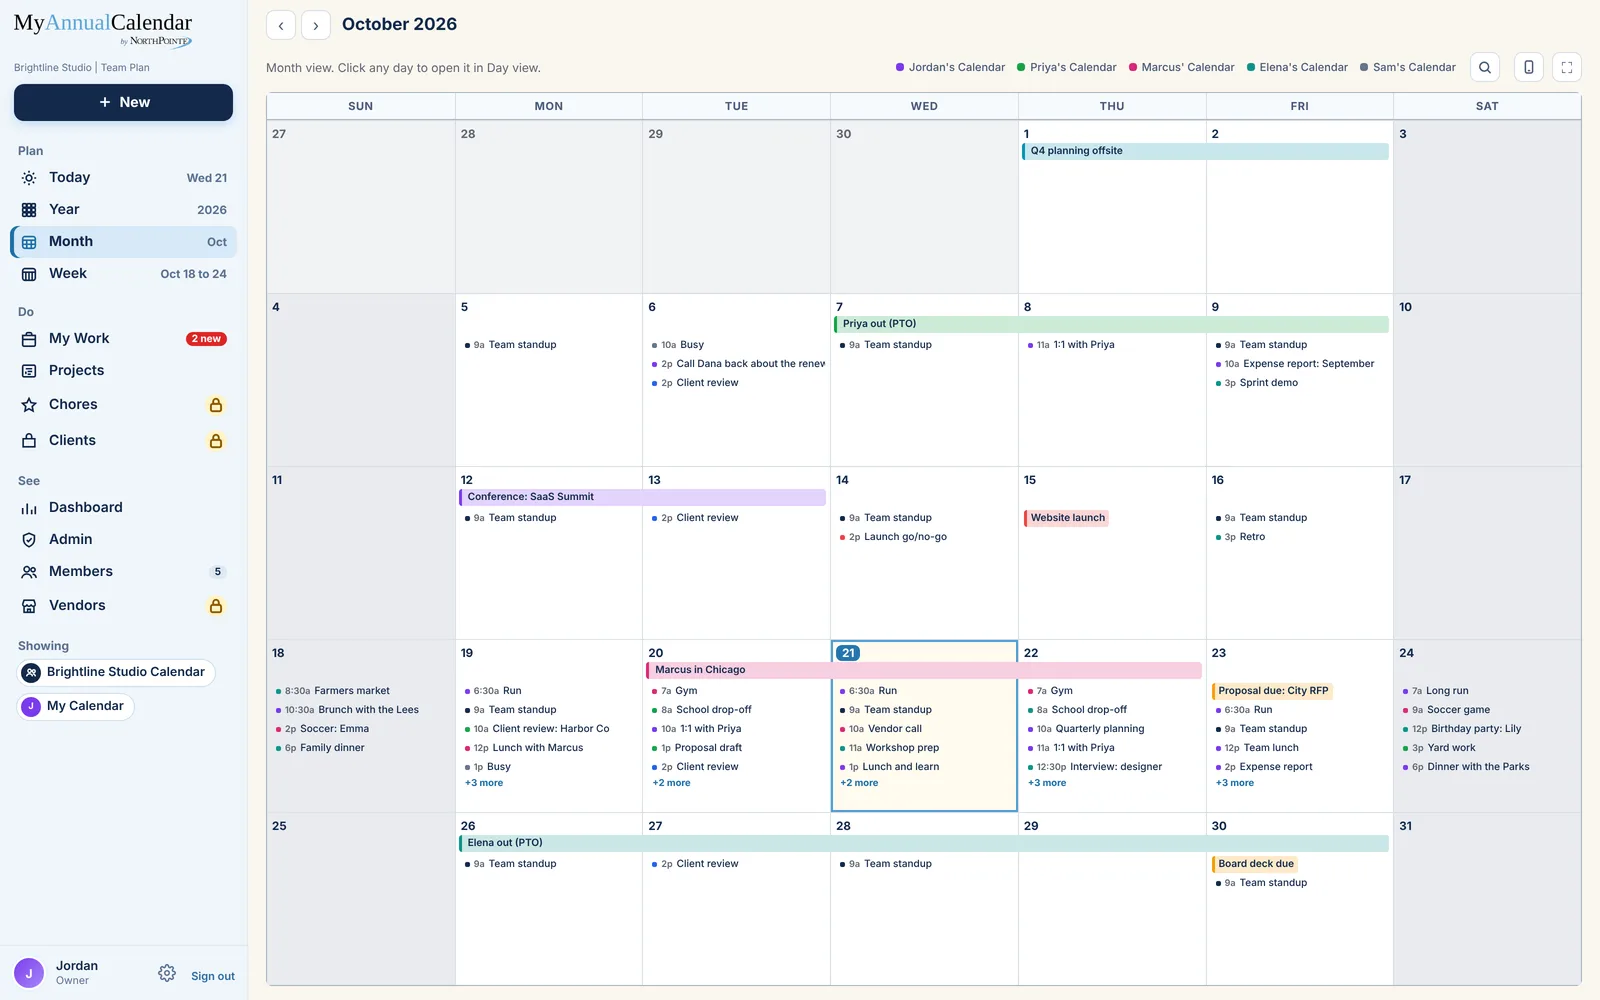Click the Members people icon
Image resolution: width=1600 pixels, height=1000 pixels.
point(29,572)
